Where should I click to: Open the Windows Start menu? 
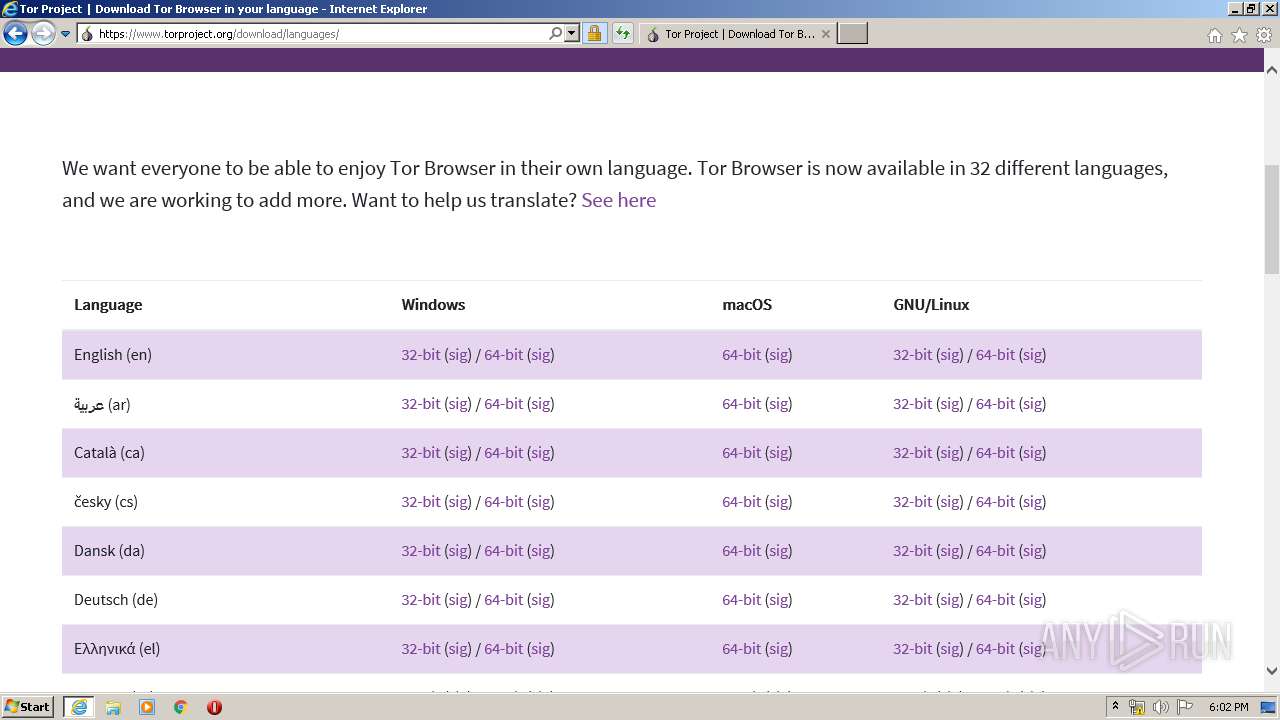28,707
